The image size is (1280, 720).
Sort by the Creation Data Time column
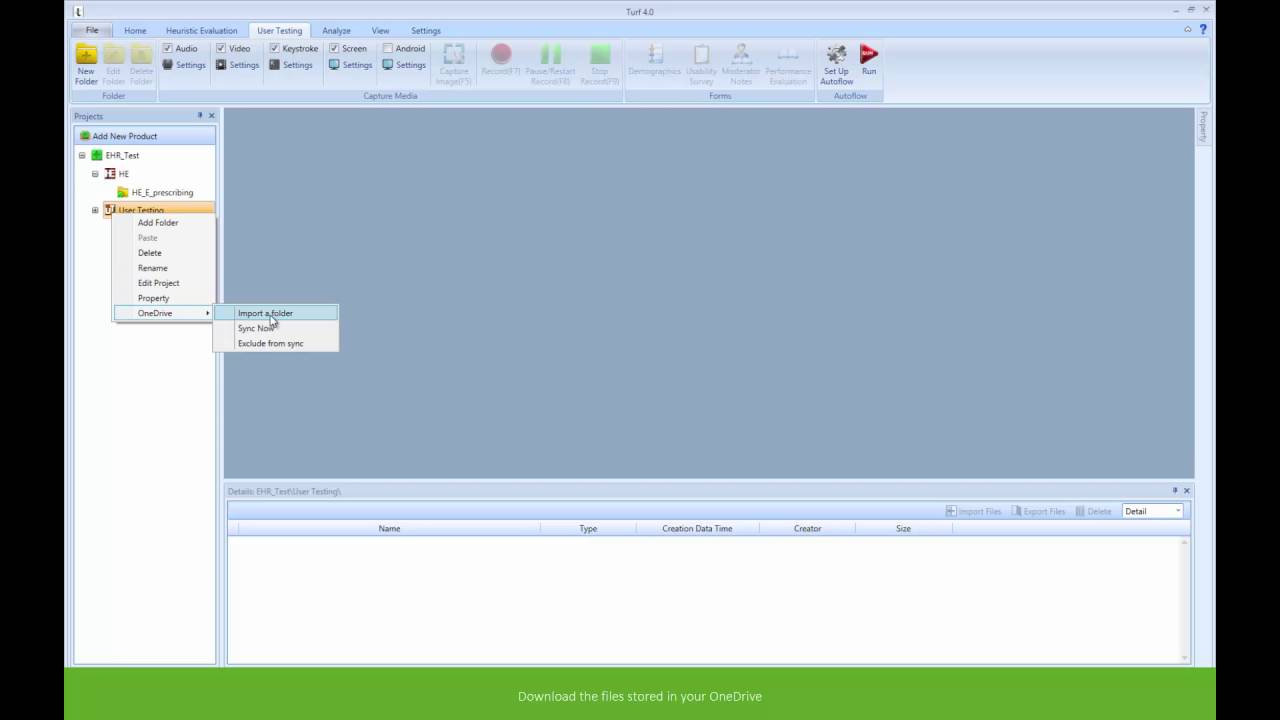point(697,528)
